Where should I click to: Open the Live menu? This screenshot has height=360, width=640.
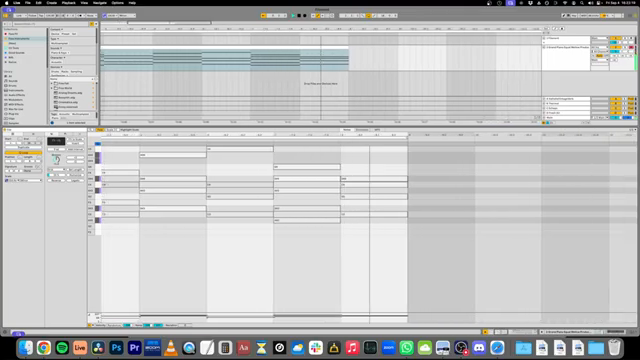(16, 3)
